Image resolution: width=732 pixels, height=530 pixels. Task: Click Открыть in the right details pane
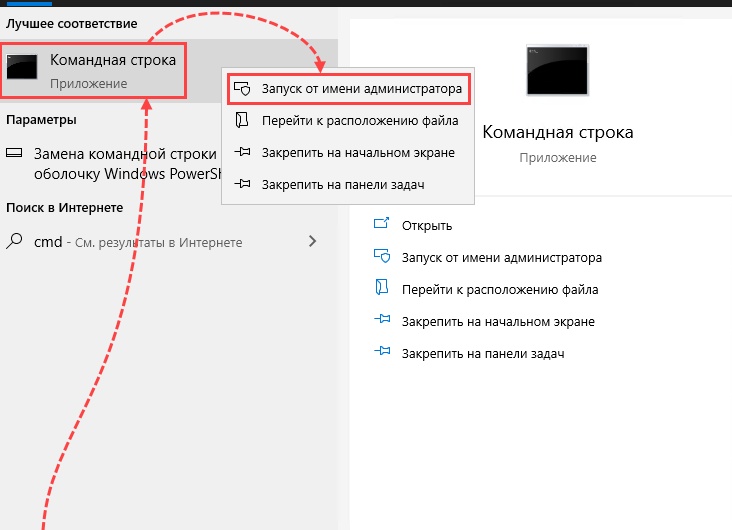coord(427,226)
